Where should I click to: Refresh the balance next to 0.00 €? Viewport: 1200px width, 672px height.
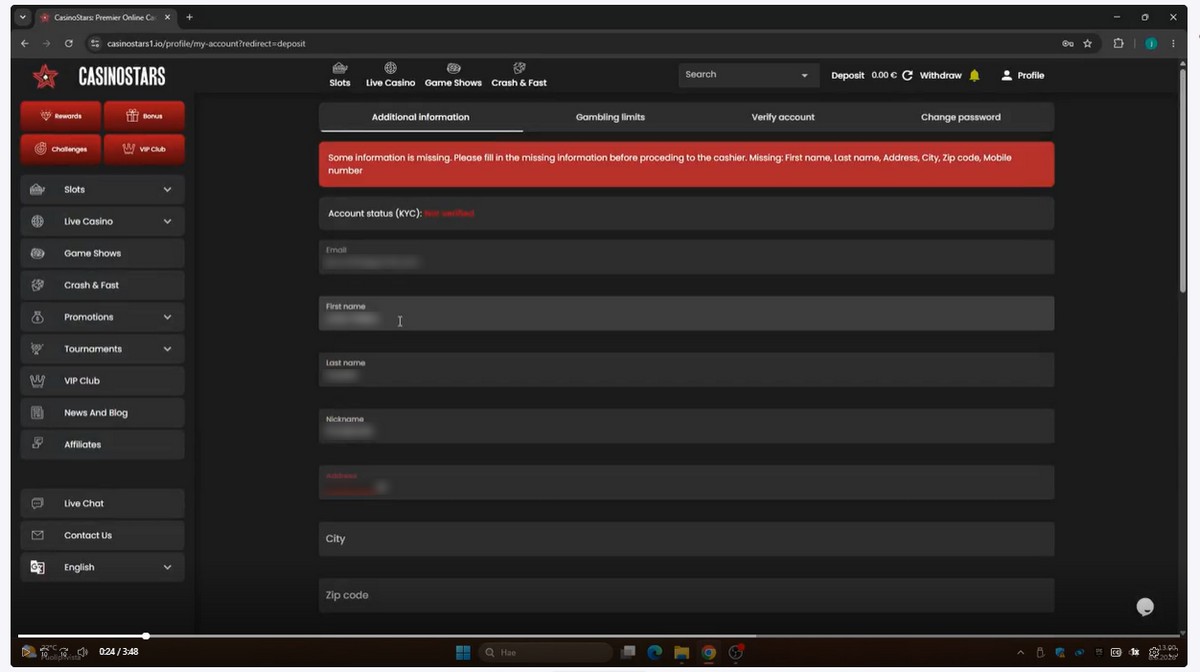point(907,75)
